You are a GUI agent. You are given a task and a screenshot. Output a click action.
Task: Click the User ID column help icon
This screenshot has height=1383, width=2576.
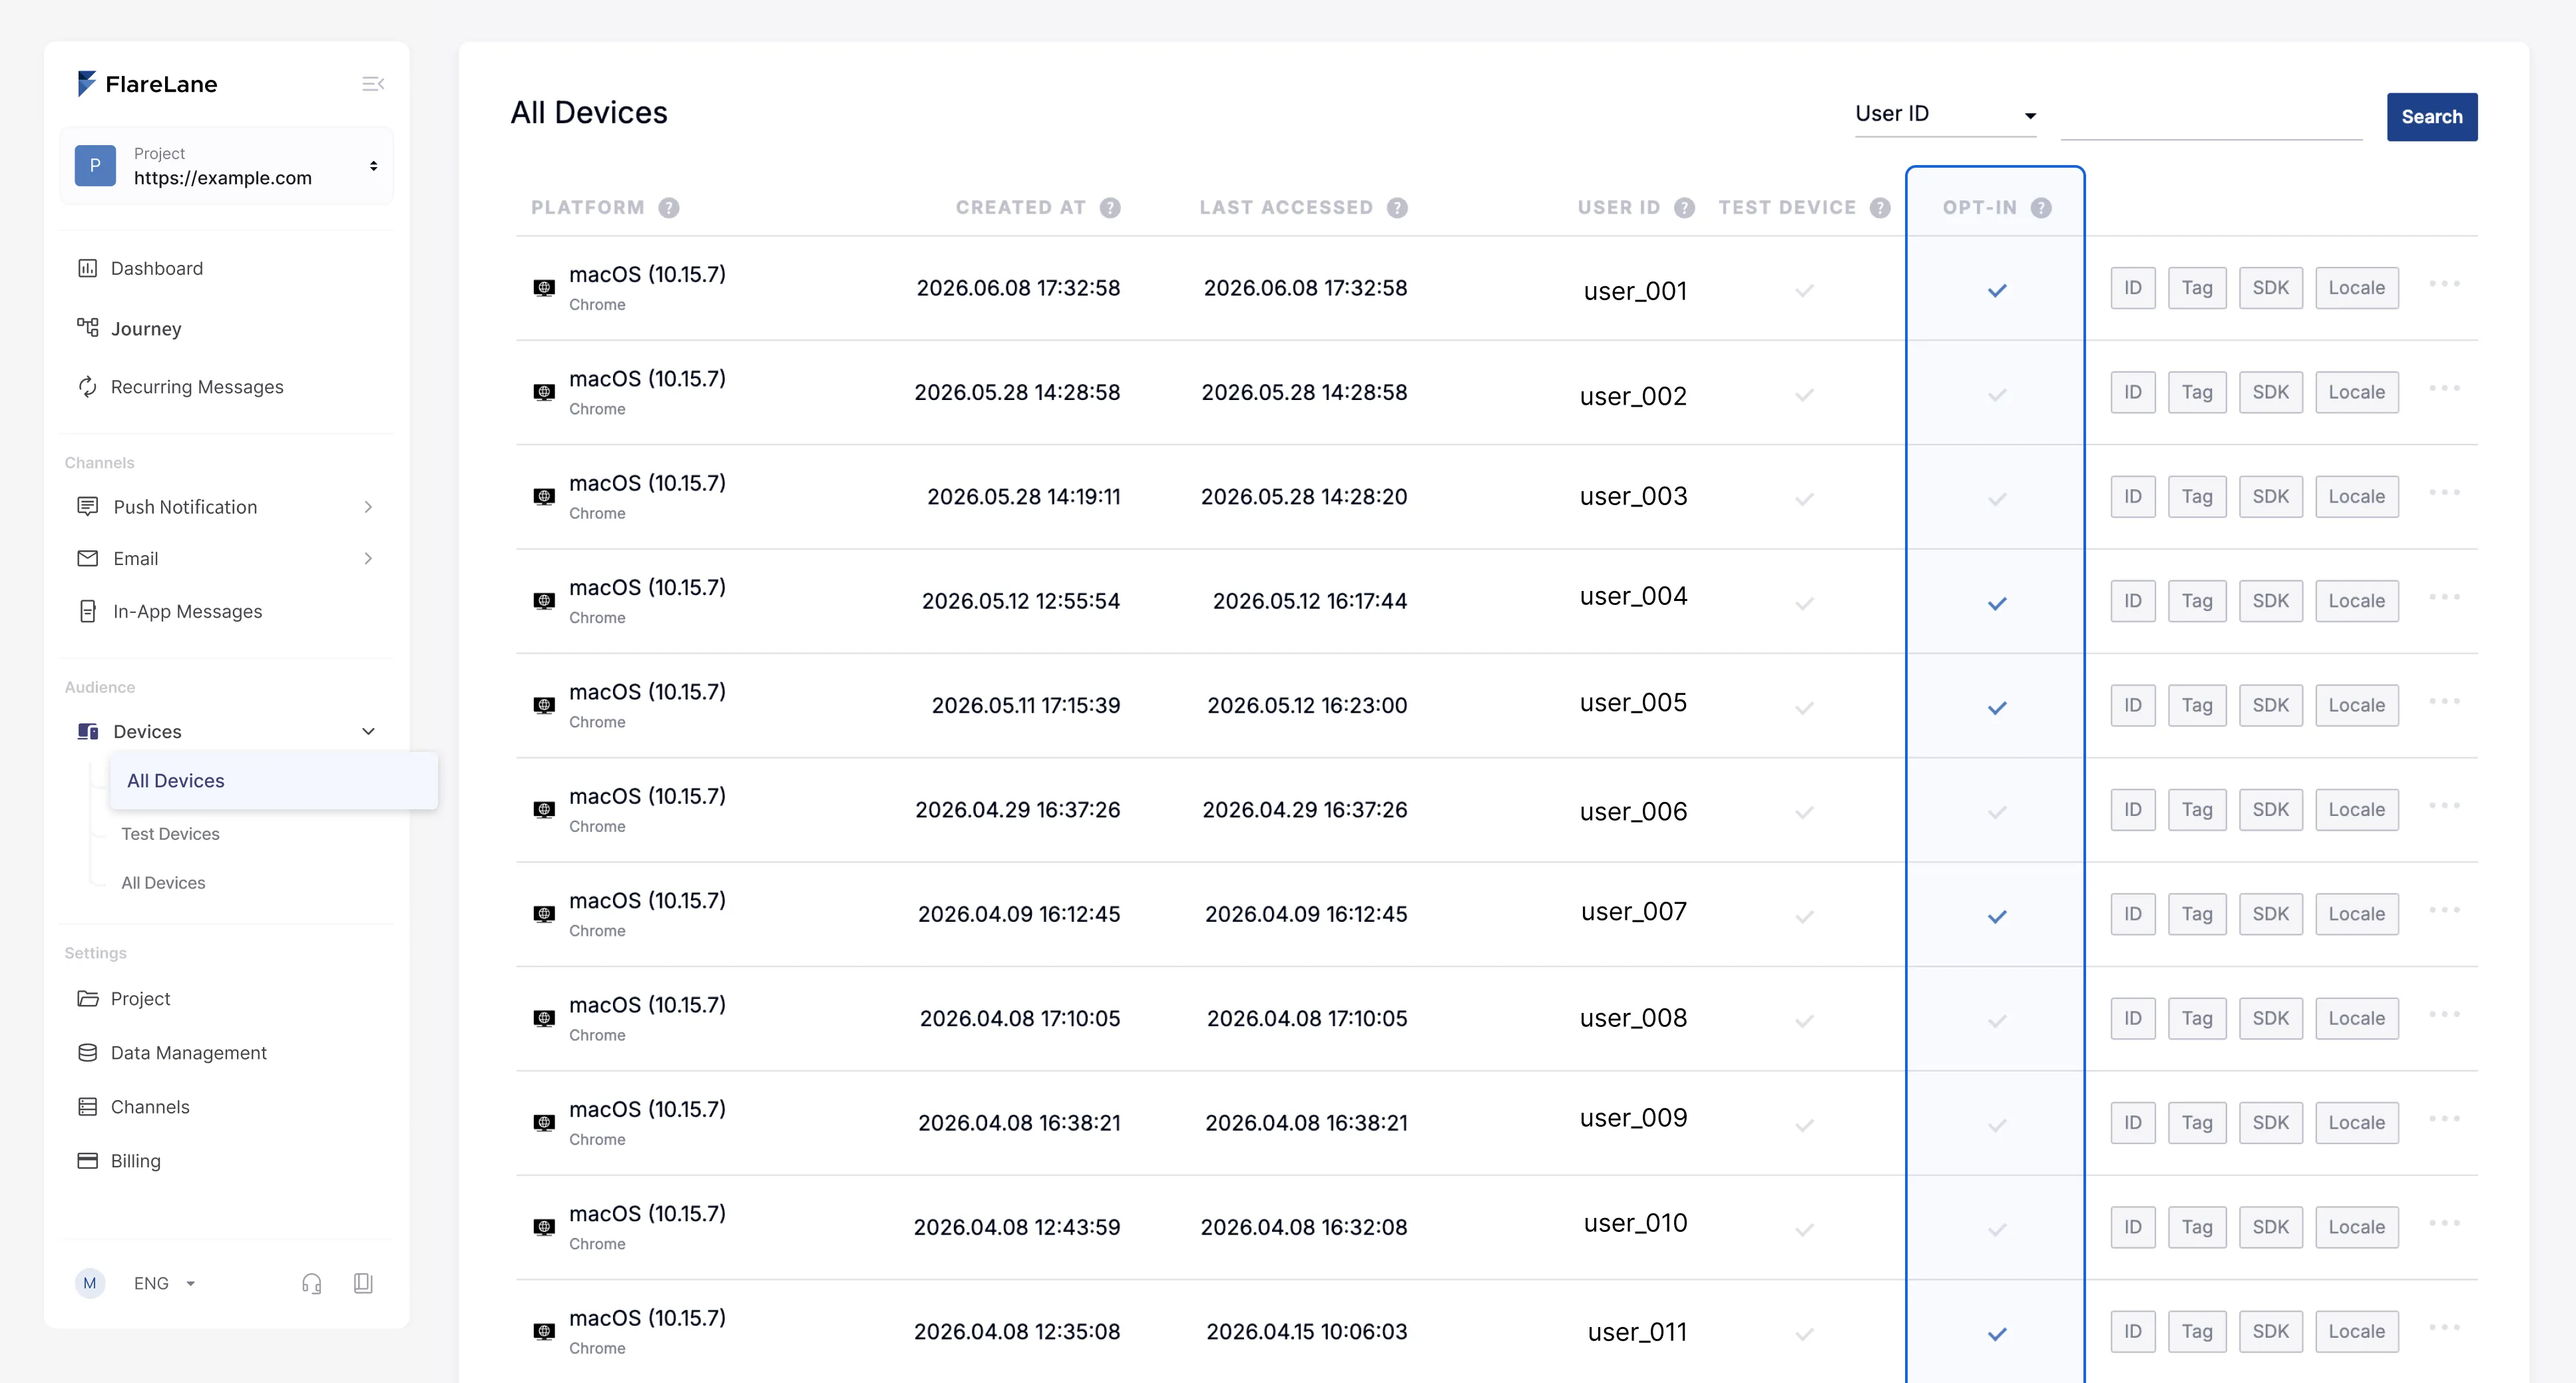1685,208
